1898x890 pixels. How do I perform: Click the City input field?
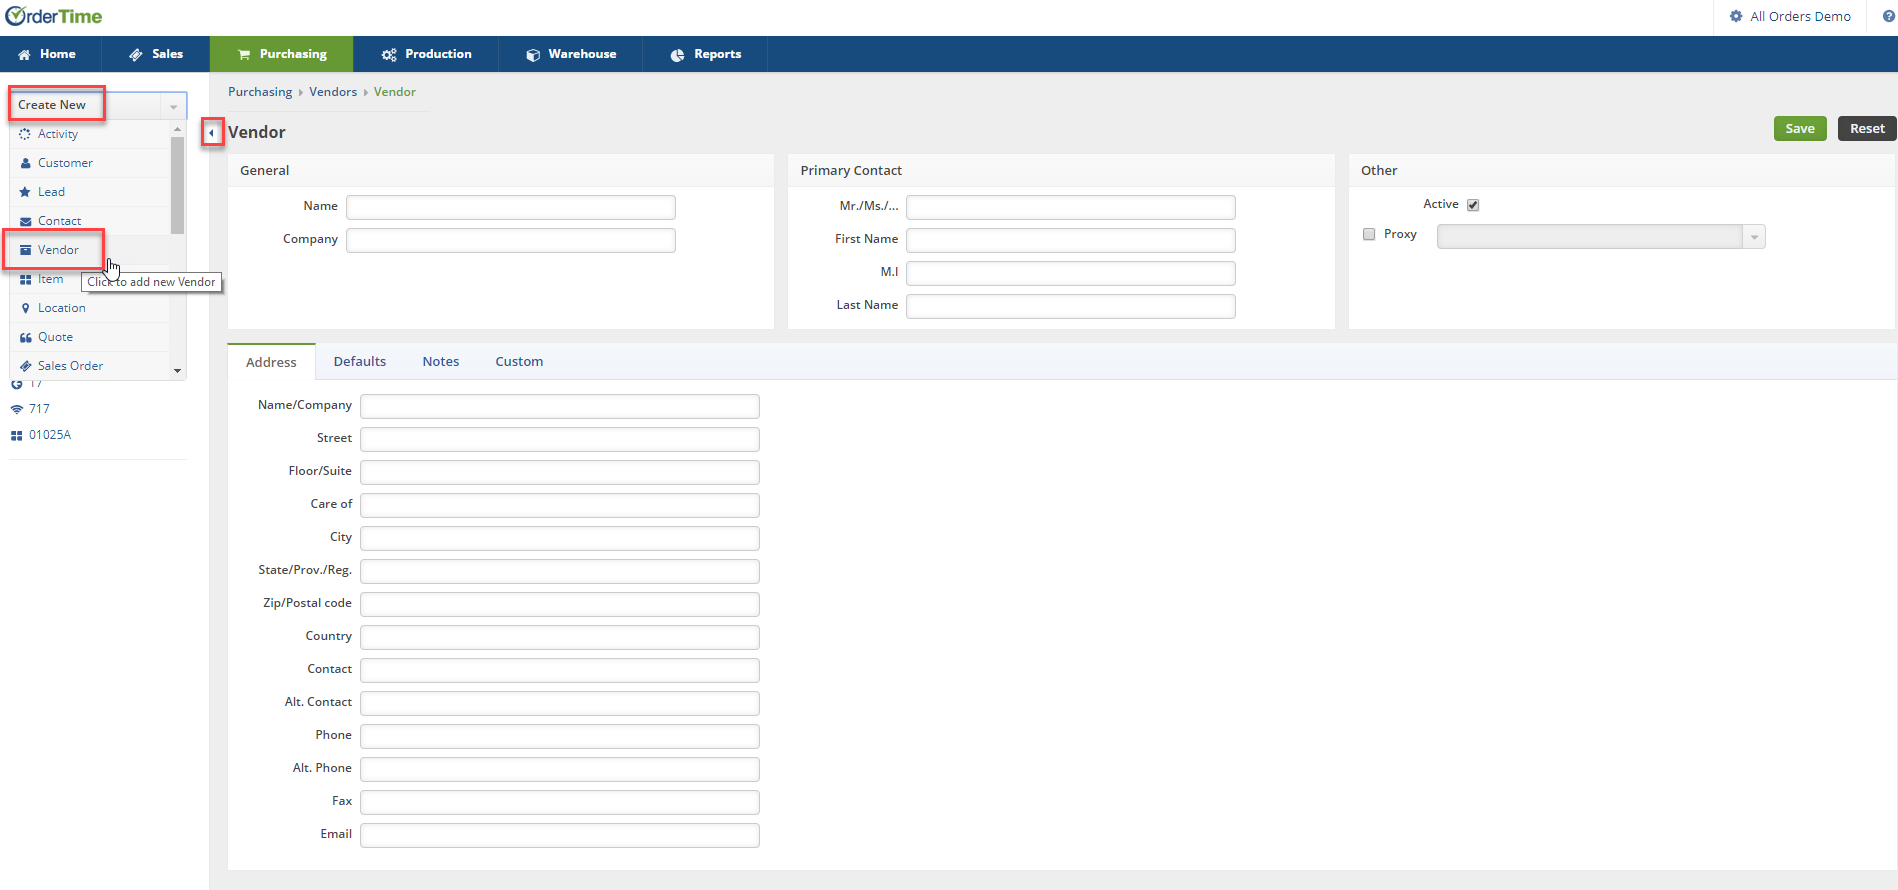[560, 538]
